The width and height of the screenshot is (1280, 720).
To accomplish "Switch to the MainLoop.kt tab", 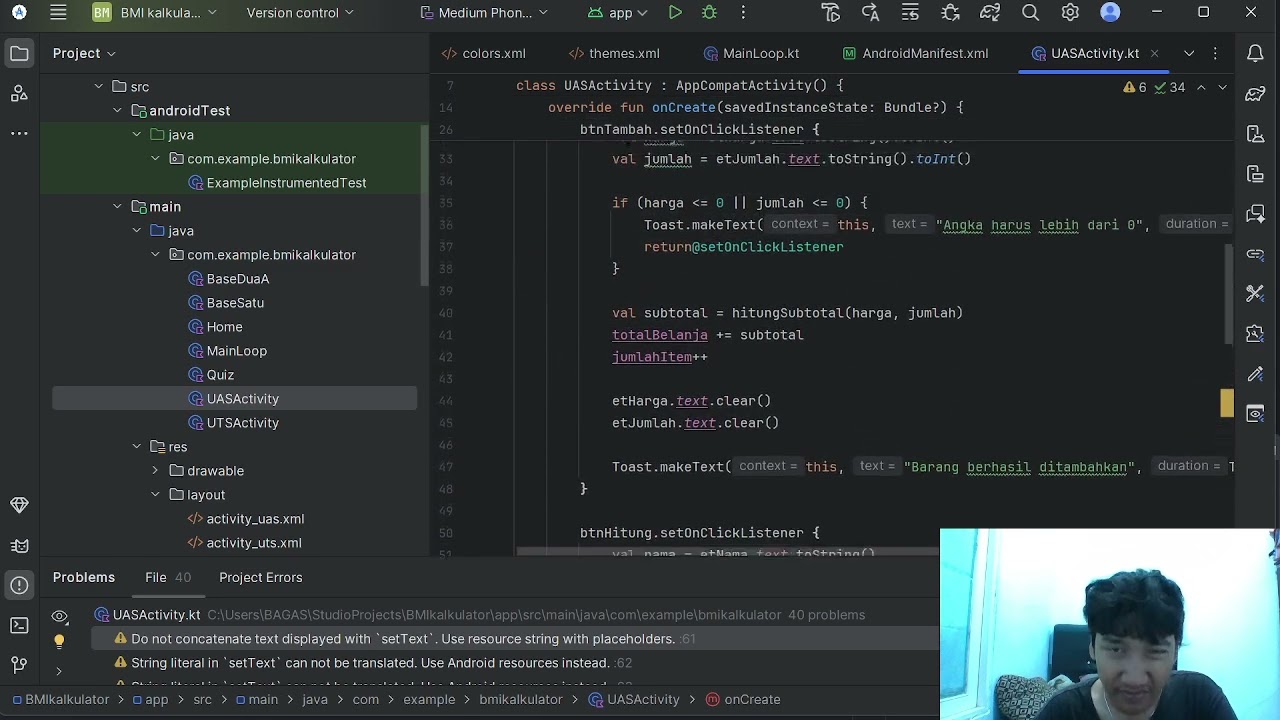I will point(751,53).
